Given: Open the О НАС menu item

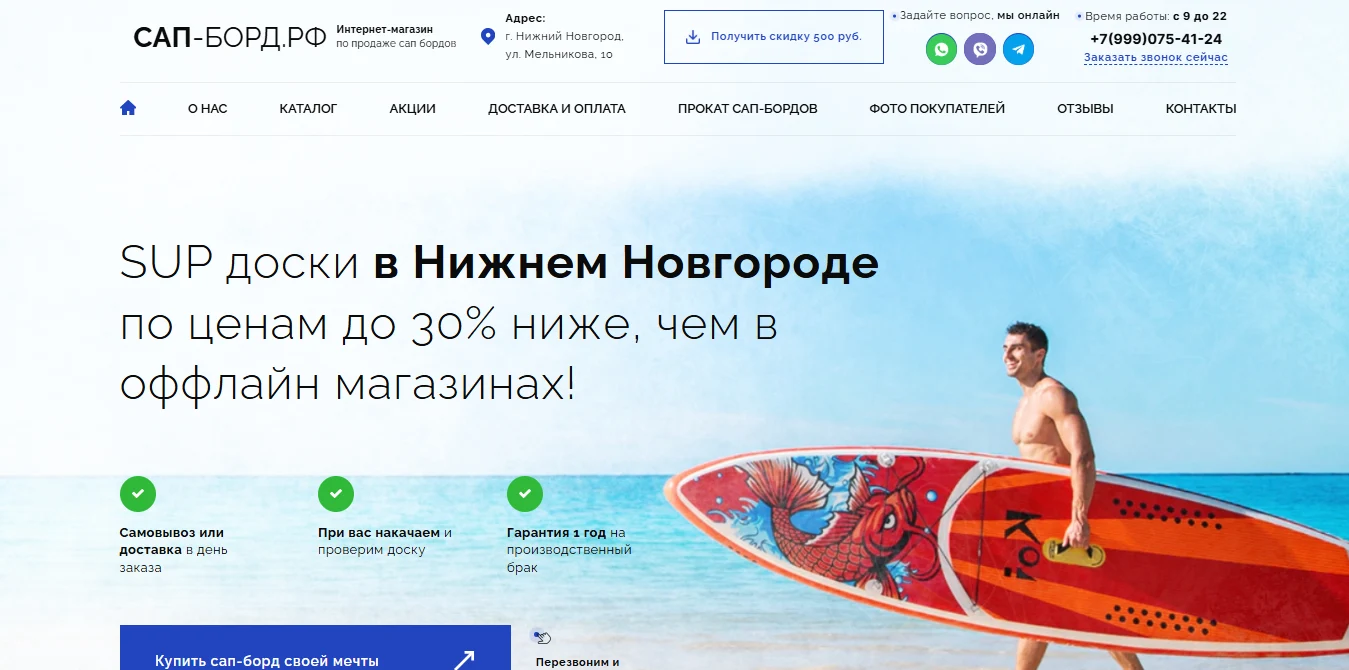Looking at the screenshot, I should 208,108.
